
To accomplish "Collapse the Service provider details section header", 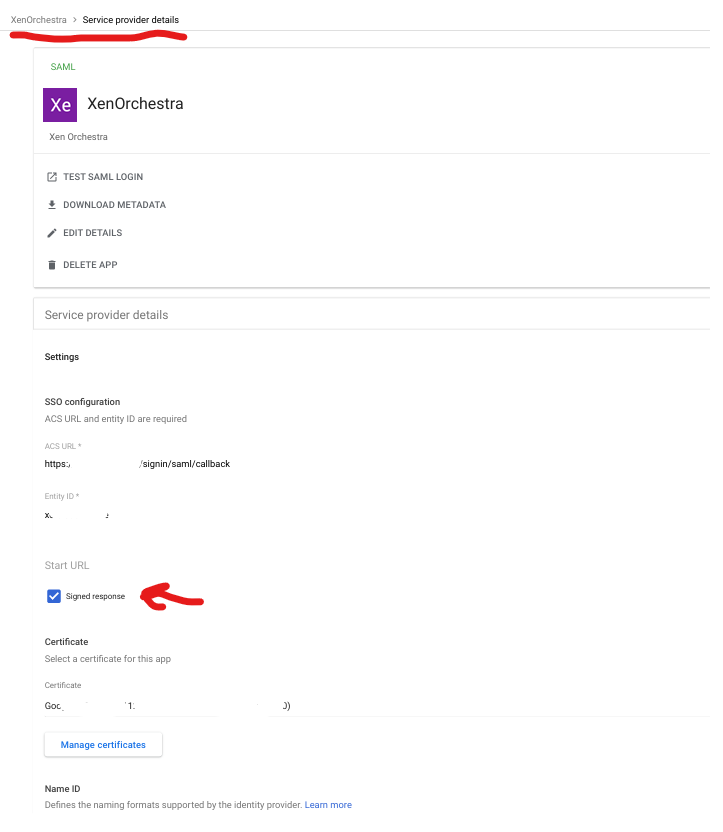I will click(106, 315).
